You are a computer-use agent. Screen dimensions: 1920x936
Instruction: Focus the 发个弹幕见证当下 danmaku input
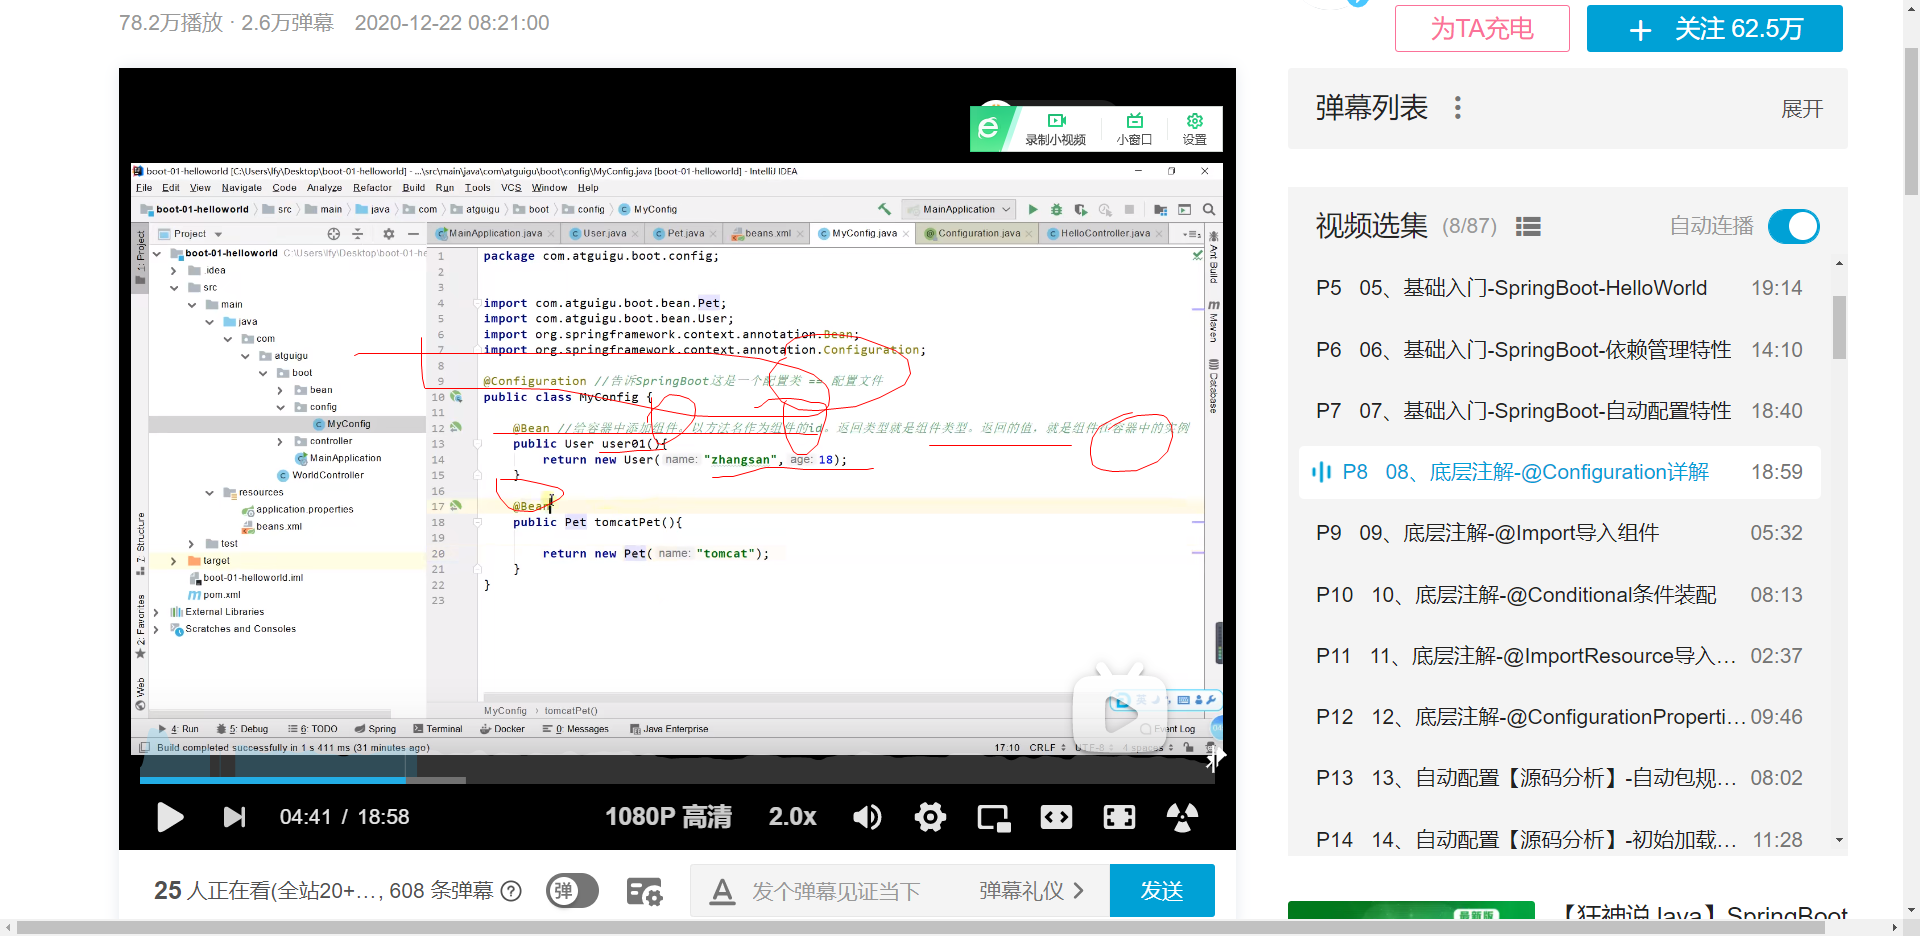836,891
